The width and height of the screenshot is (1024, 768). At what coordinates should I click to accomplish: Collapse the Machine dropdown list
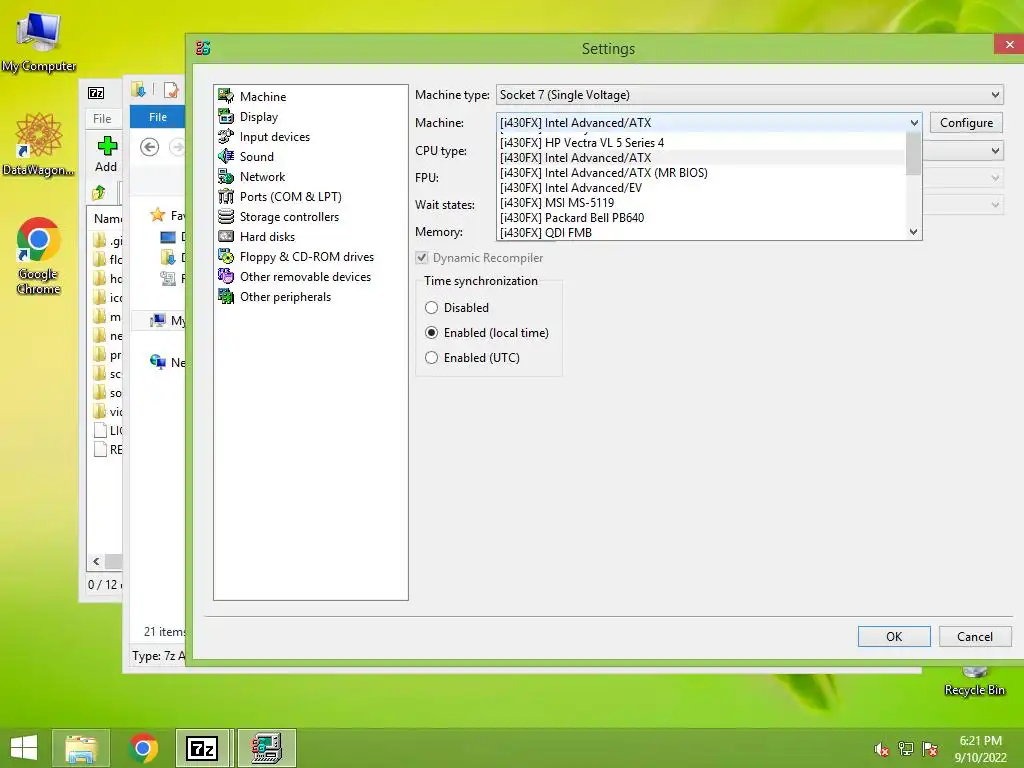coord(914,123)
